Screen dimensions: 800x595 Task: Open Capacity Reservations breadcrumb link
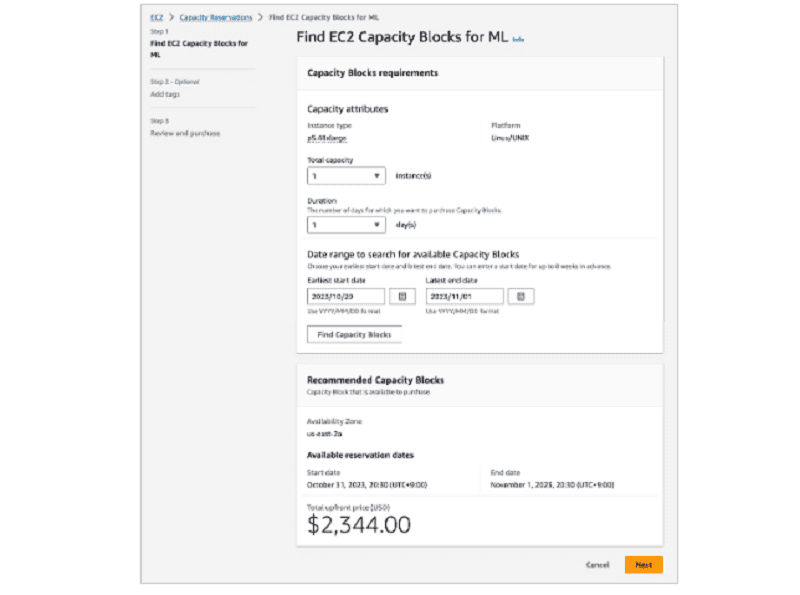216,17
